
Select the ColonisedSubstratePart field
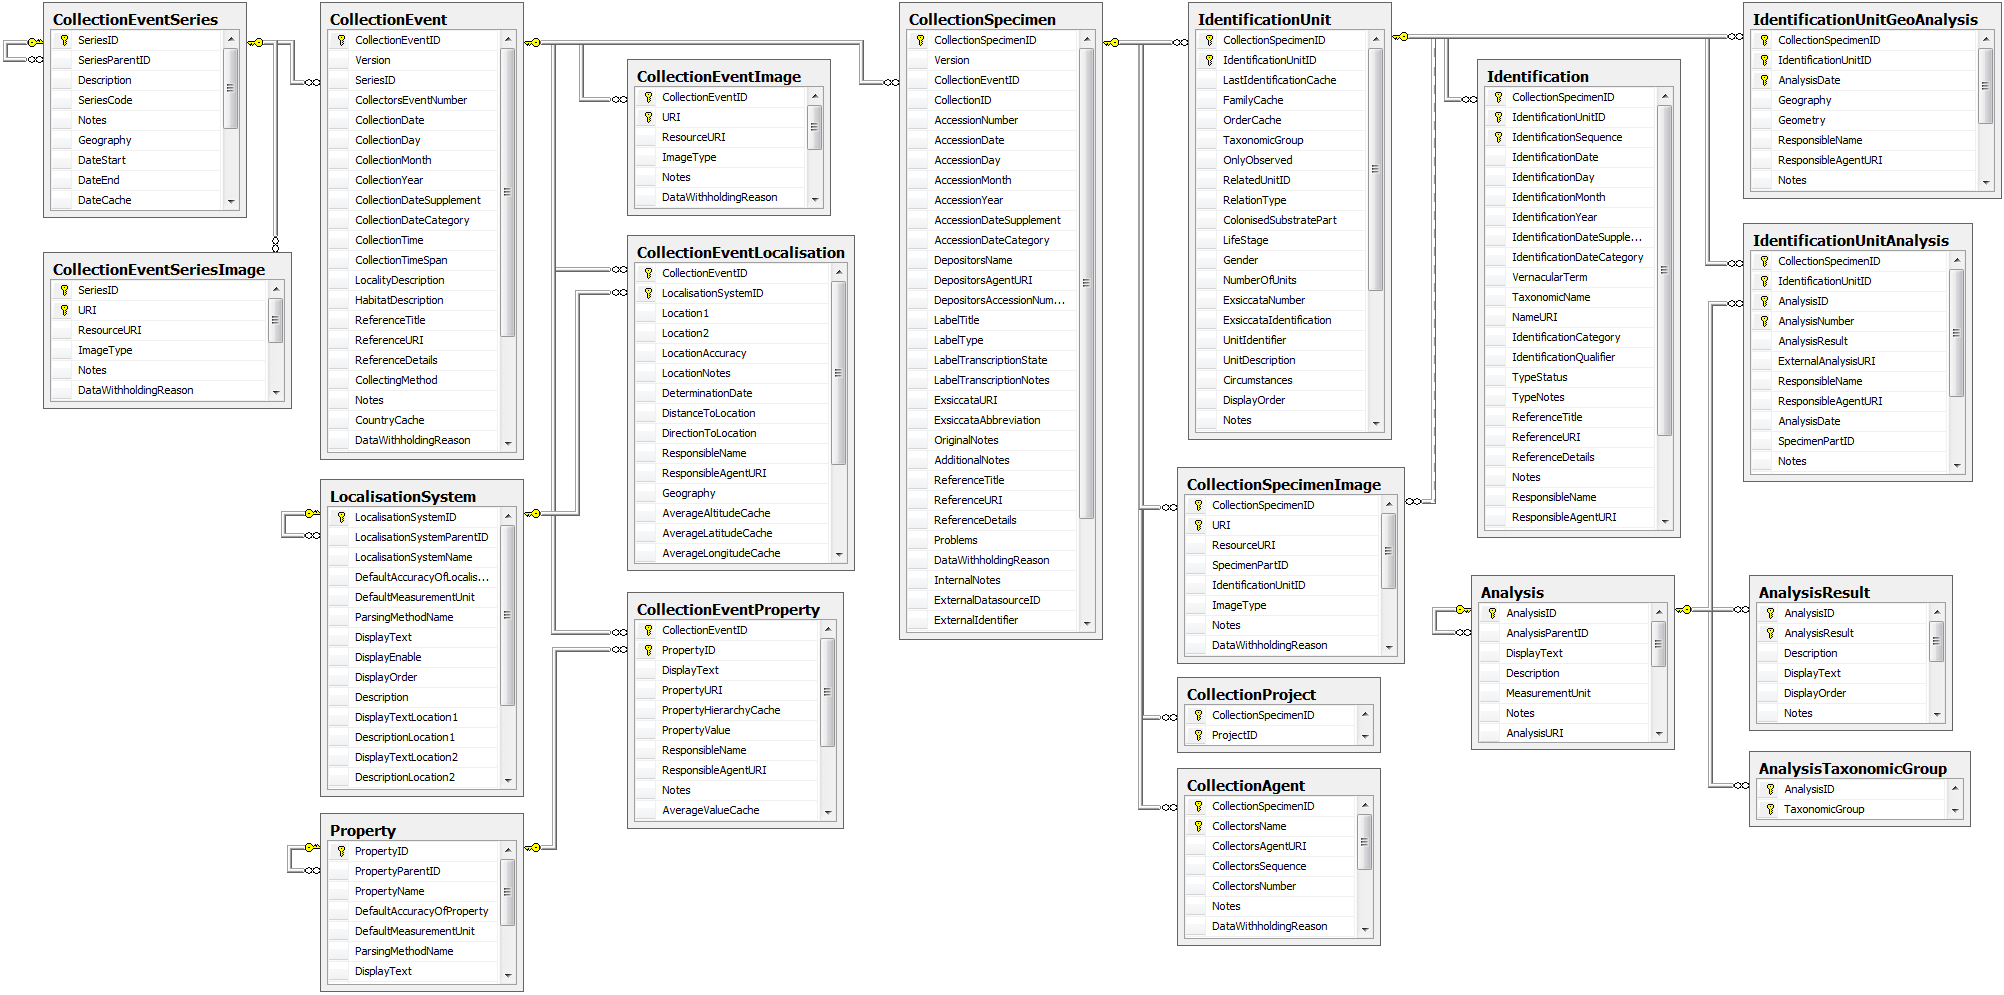click(x=1281, y=220)
